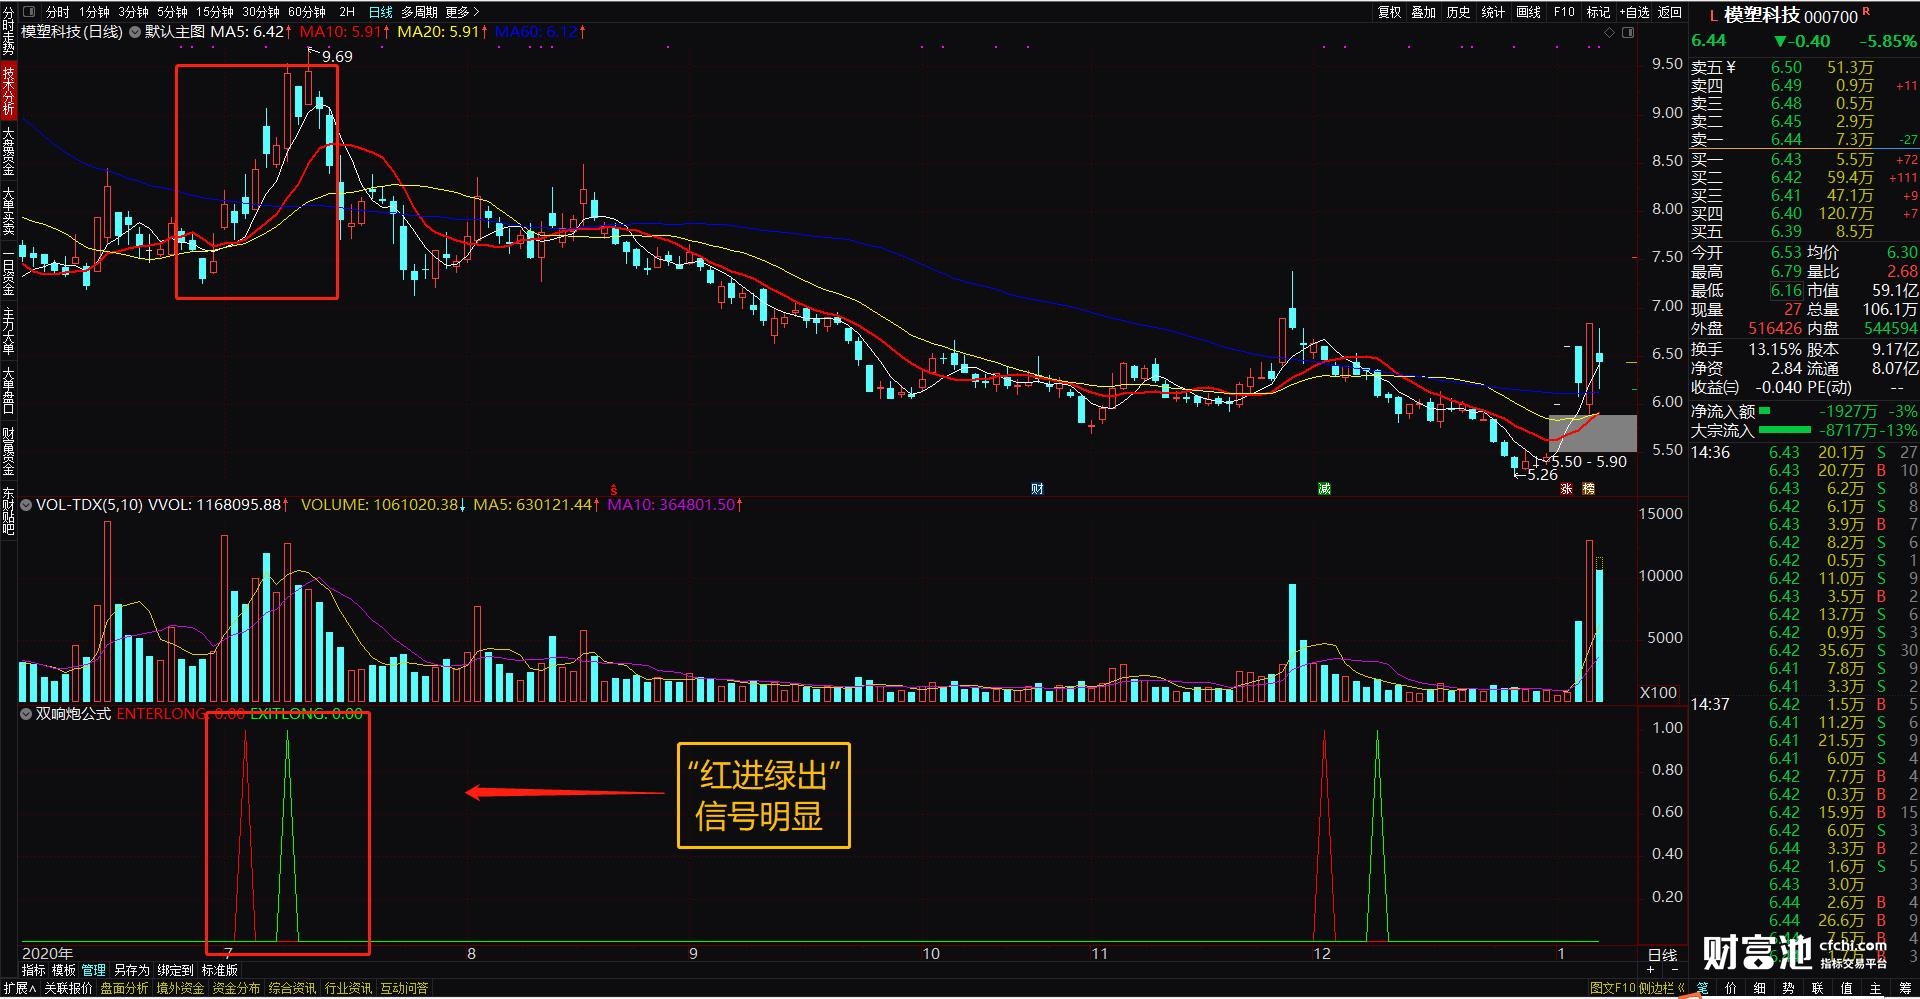Image resolution: width=1920 pixels, height=999 pixels.
Task: Open the 行业资讯 bottom tab
Action: click(348, 988)
